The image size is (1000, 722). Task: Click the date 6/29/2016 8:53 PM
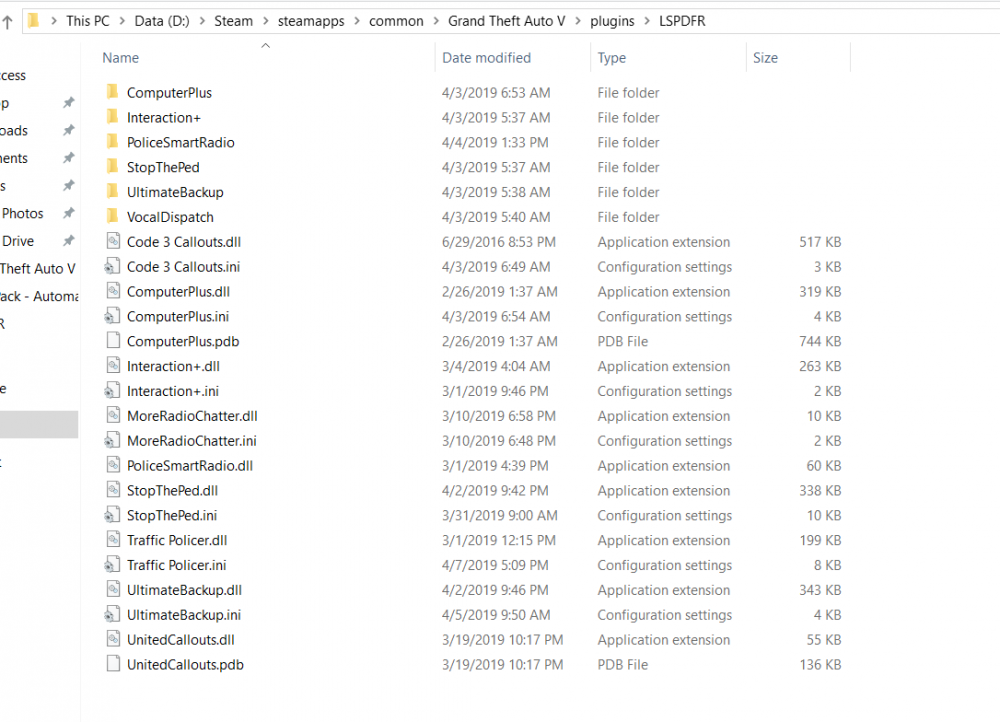pos(499,242)
